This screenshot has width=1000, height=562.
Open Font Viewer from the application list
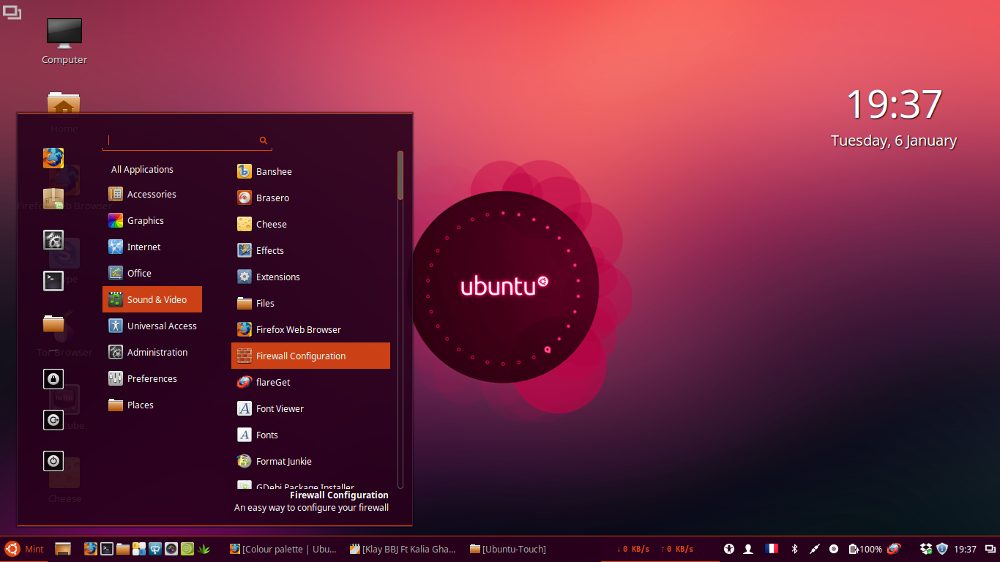coord(311,409)
